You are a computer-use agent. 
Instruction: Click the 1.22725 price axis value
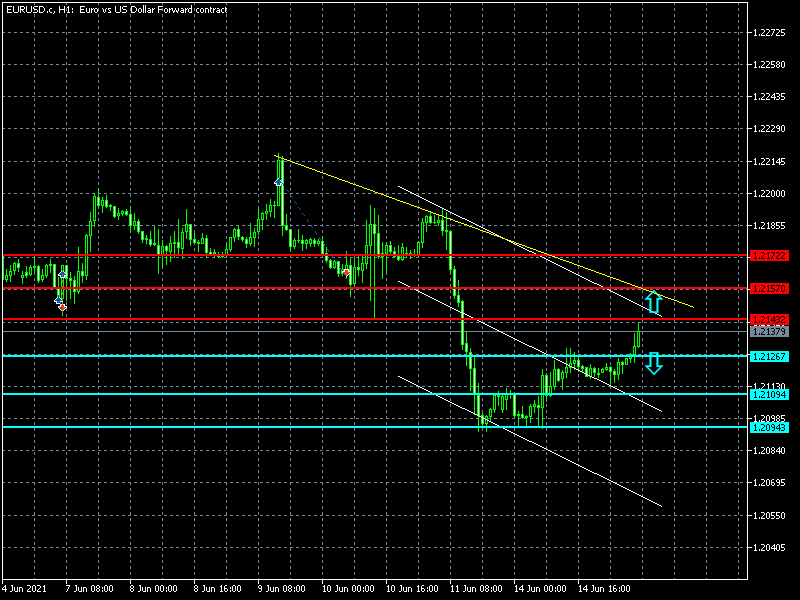pos(769,33)
